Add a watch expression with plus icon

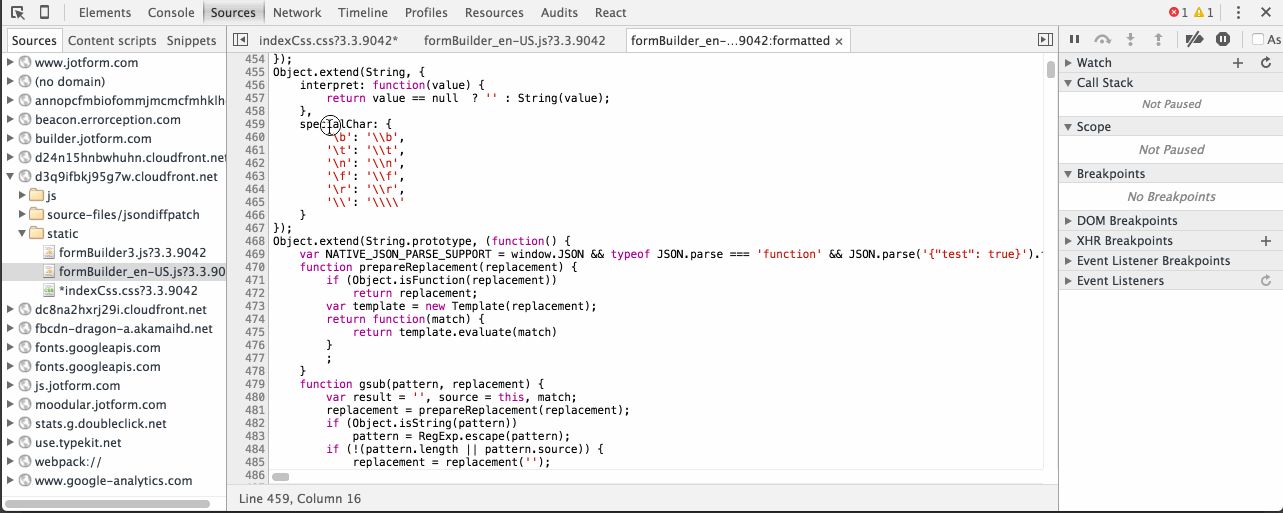click(1238, 63)
